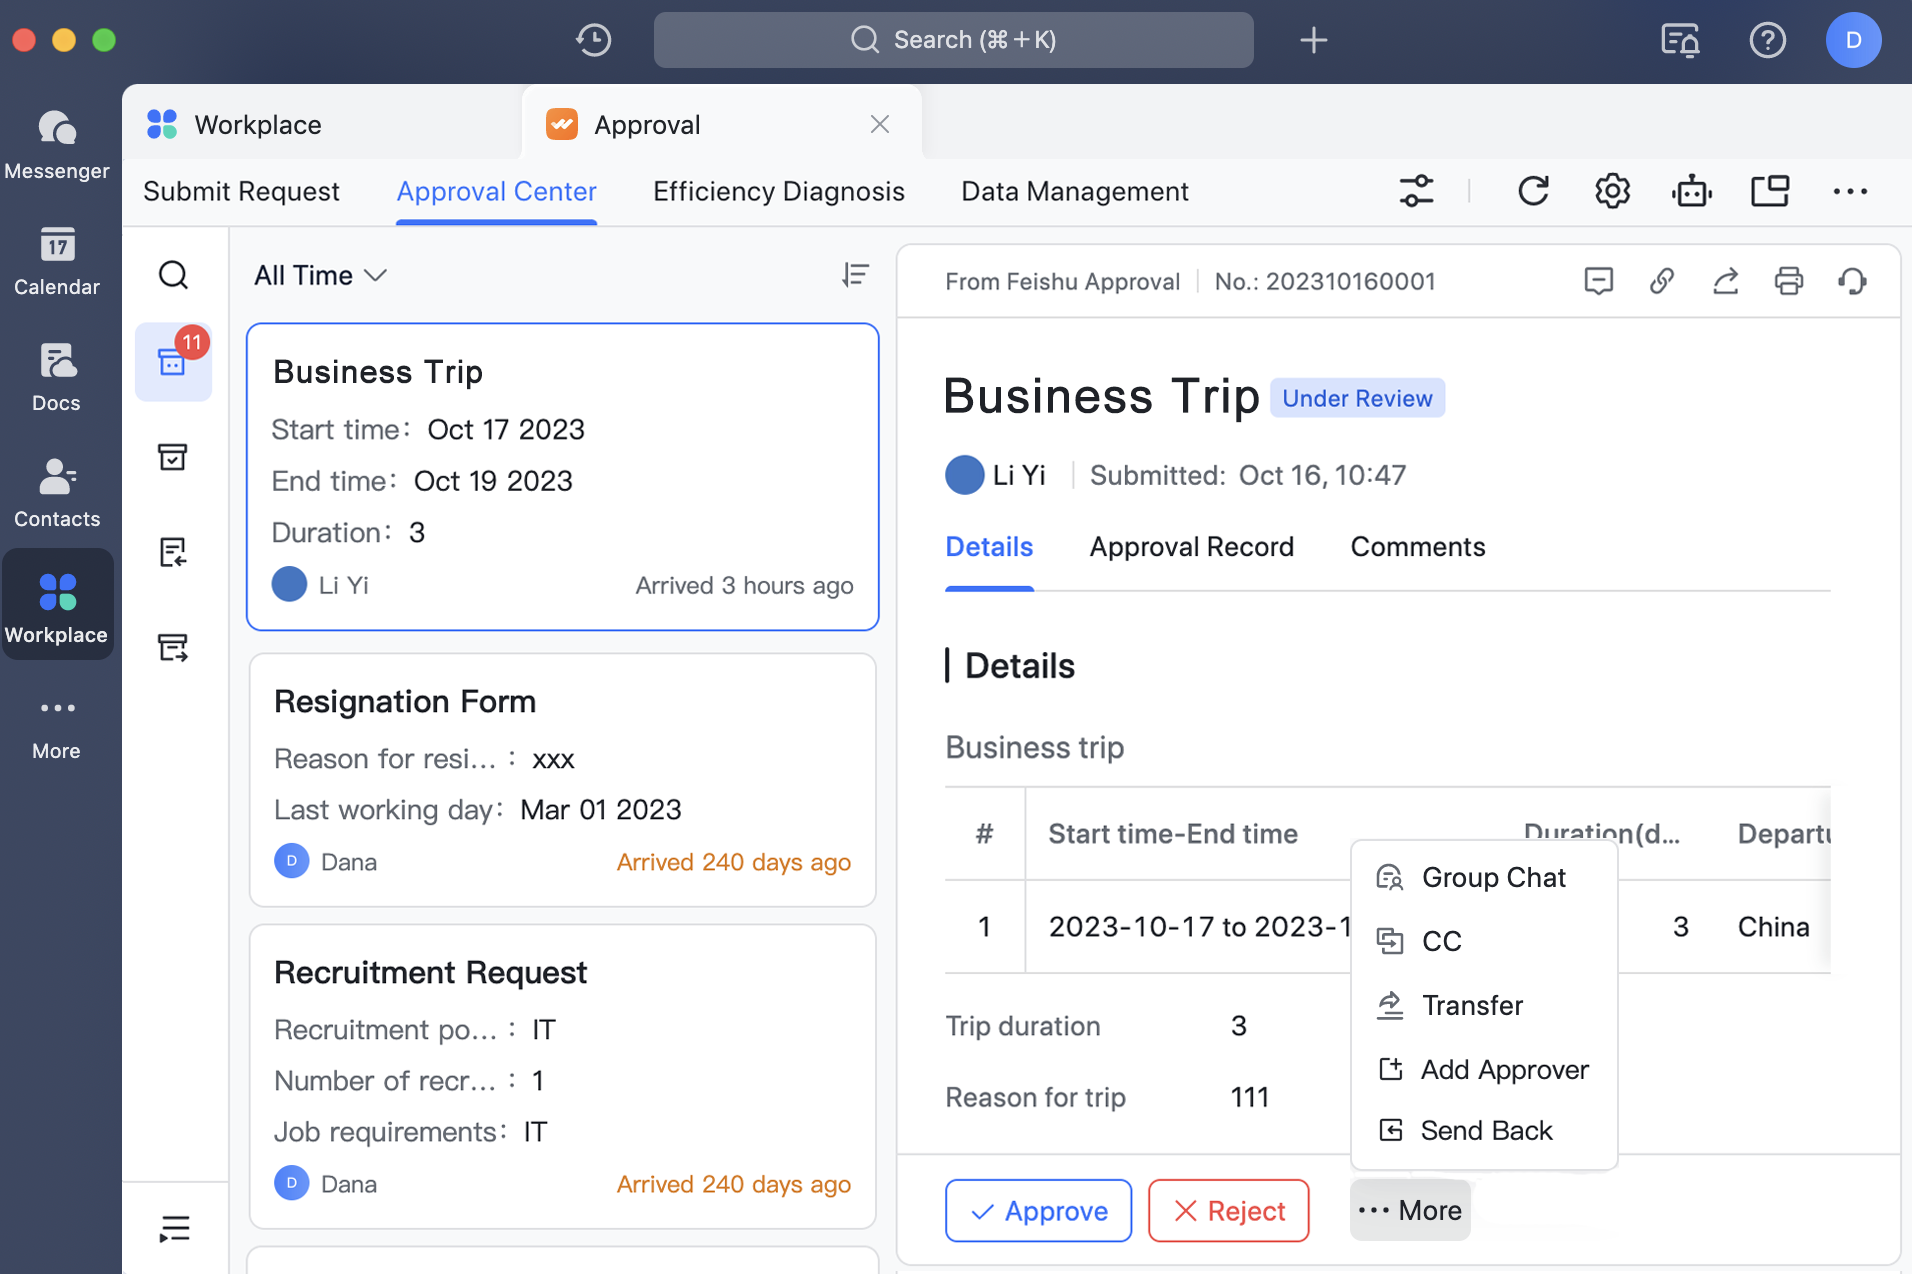Screen dimensions: 1912x1274
Task: Print the Business Trip approval
Action: 1789,281
